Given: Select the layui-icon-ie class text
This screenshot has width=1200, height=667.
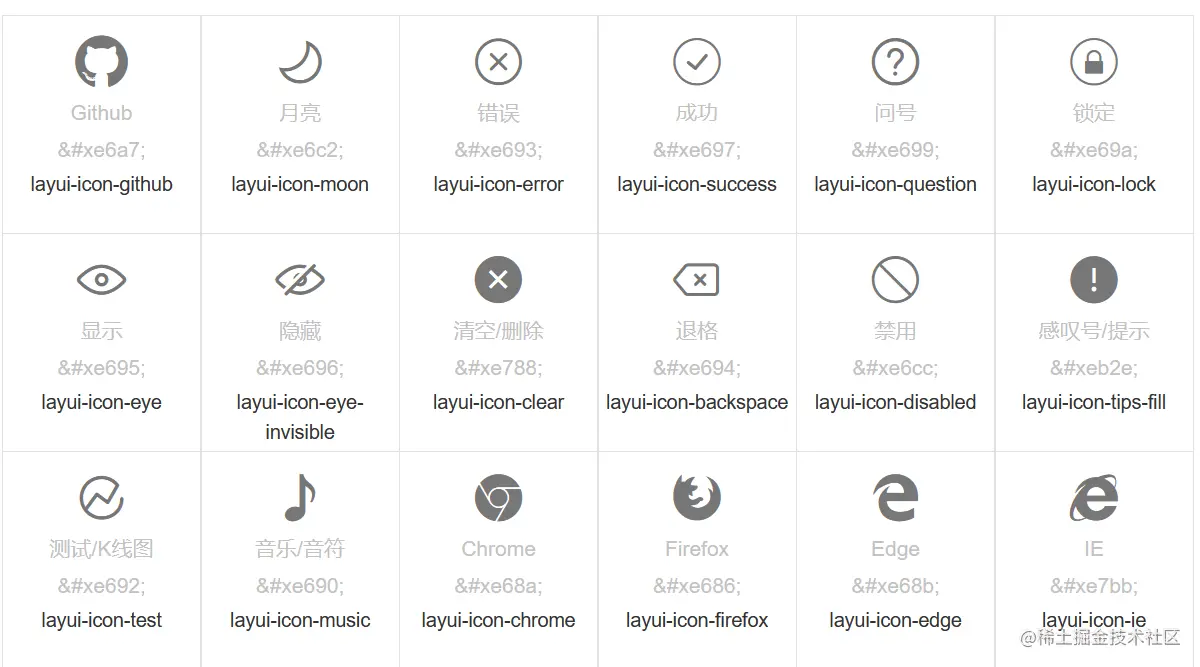Looking at the screenshot, I should coord(1094,620).
